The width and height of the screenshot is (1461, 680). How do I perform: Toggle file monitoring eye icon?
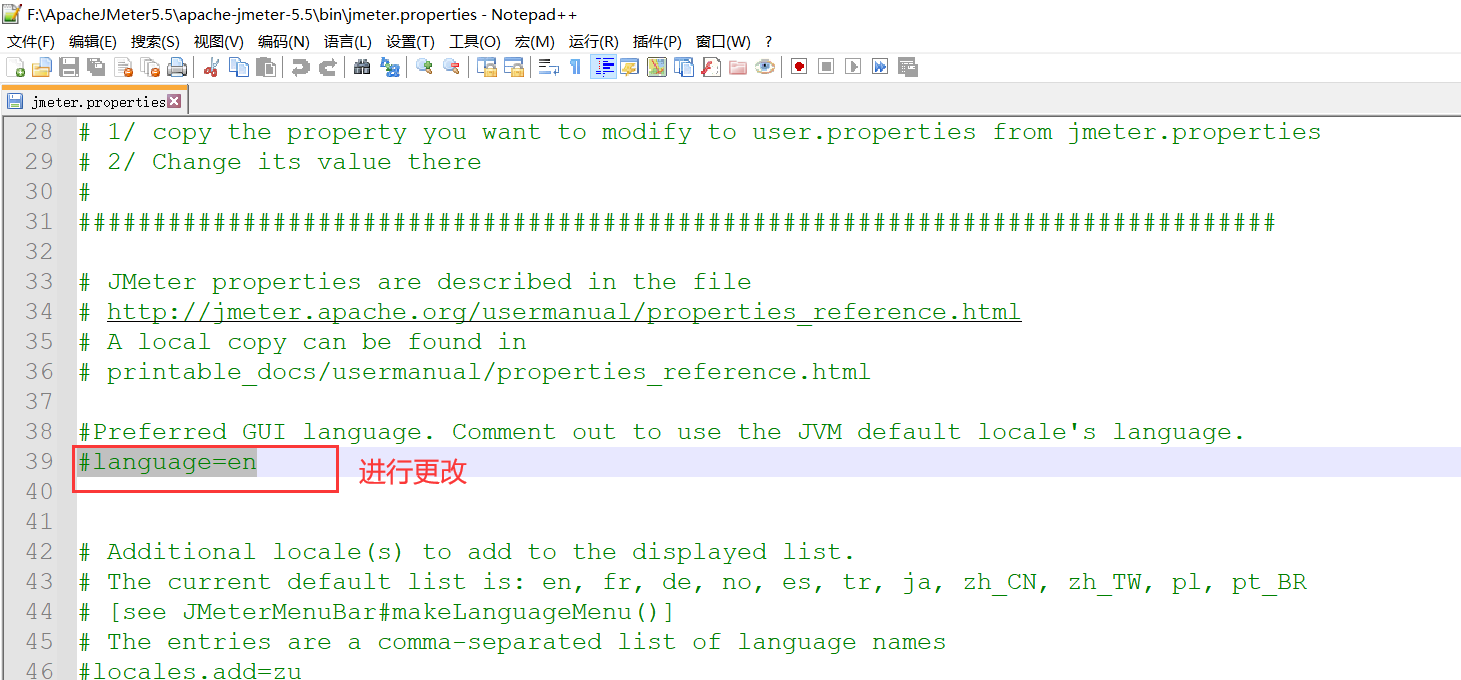pyautogui.click(x=765, y=67)
